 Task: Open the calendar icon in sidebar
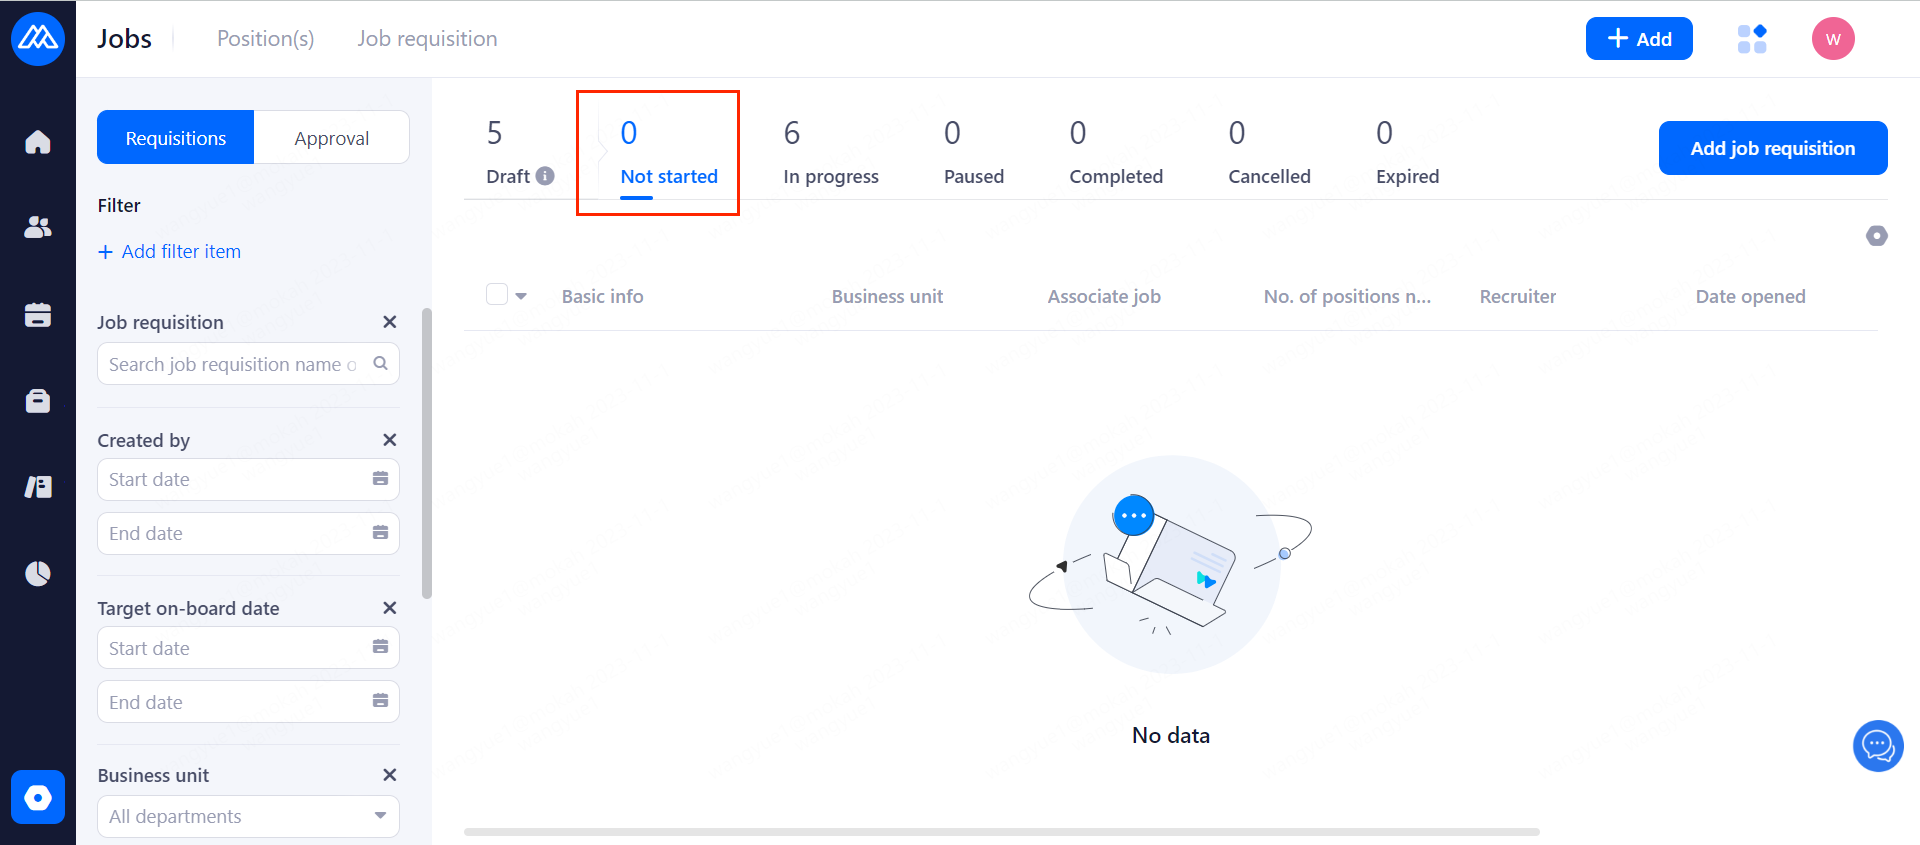pyautogui.click(x=38, y=315)
